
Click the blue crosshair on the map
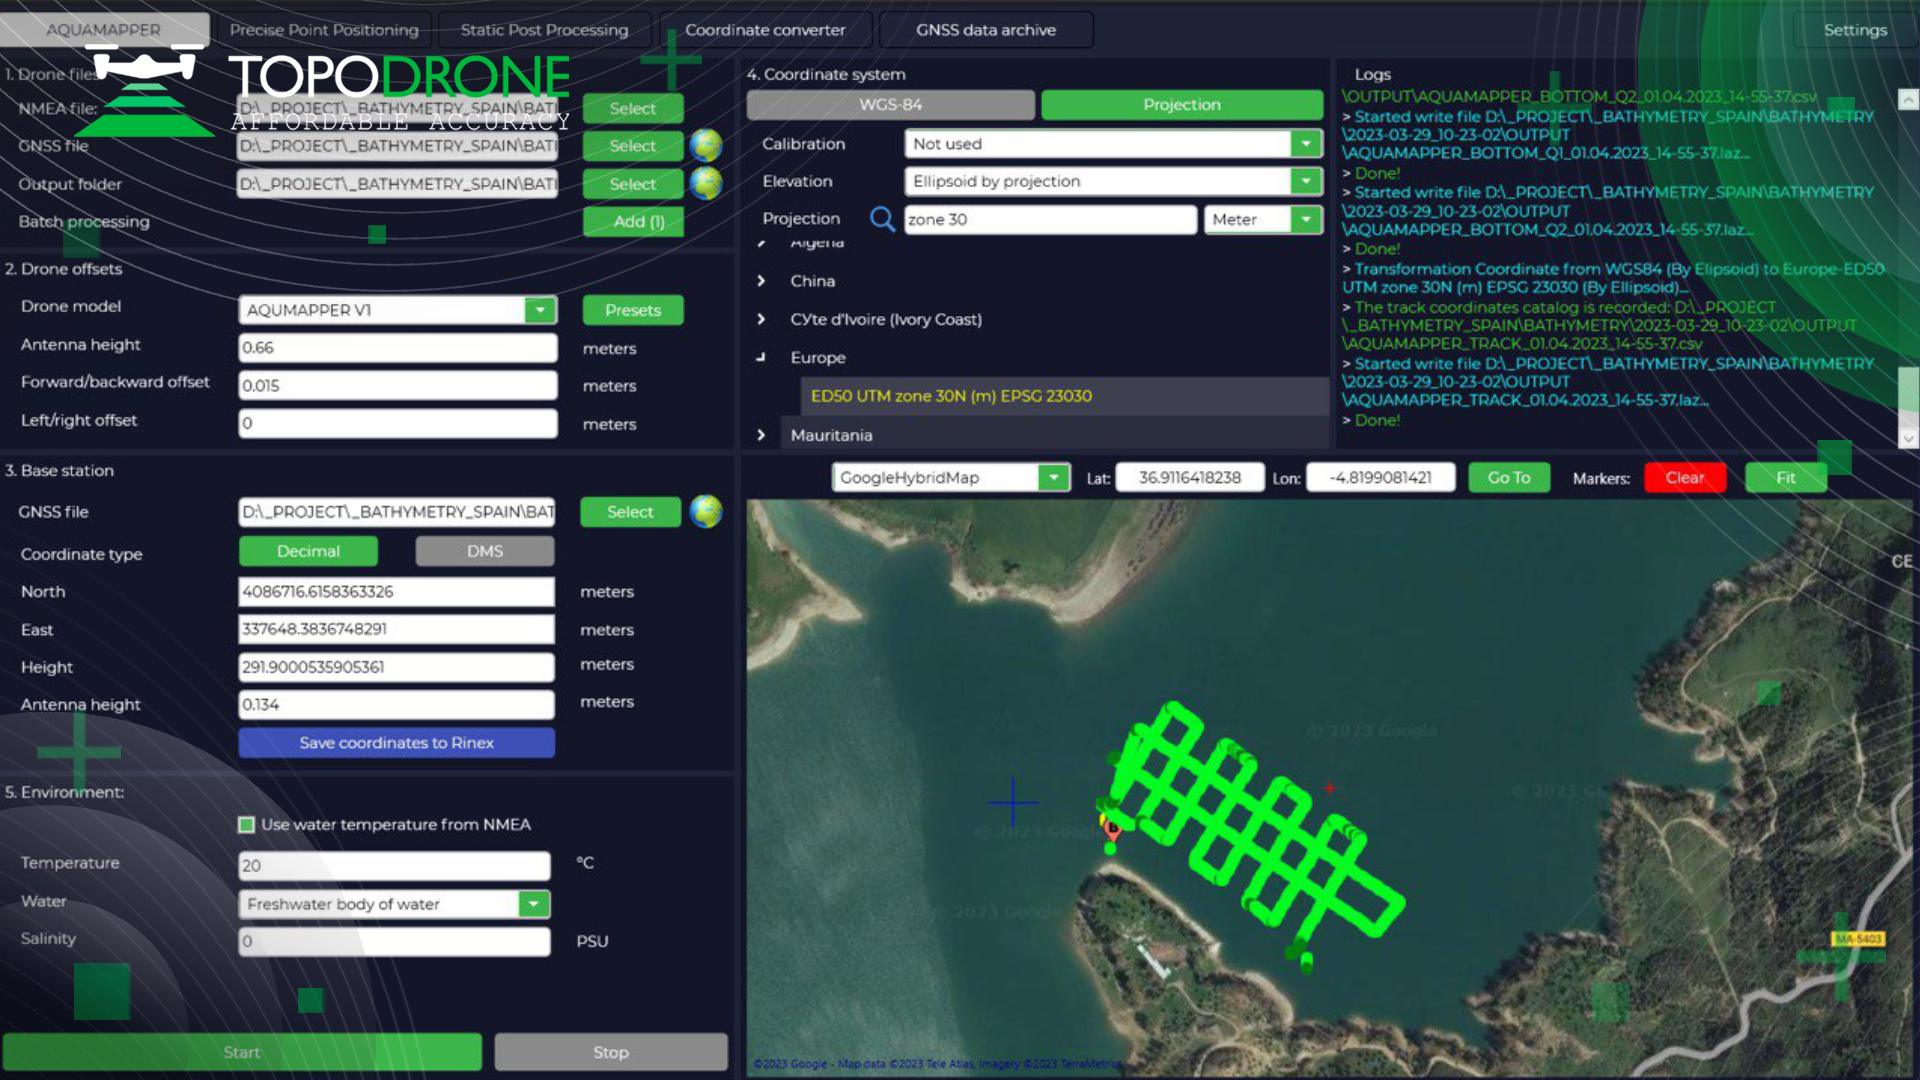1012,801
